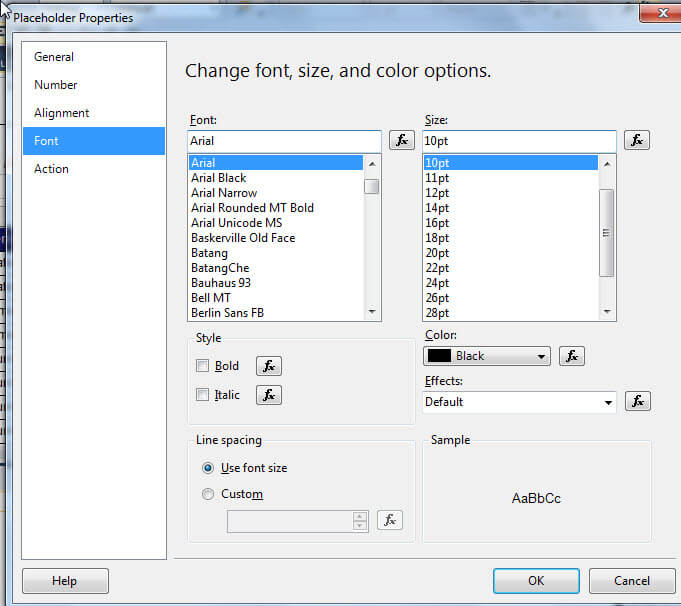Open expression editor for Color

click(x=571, y=356)
